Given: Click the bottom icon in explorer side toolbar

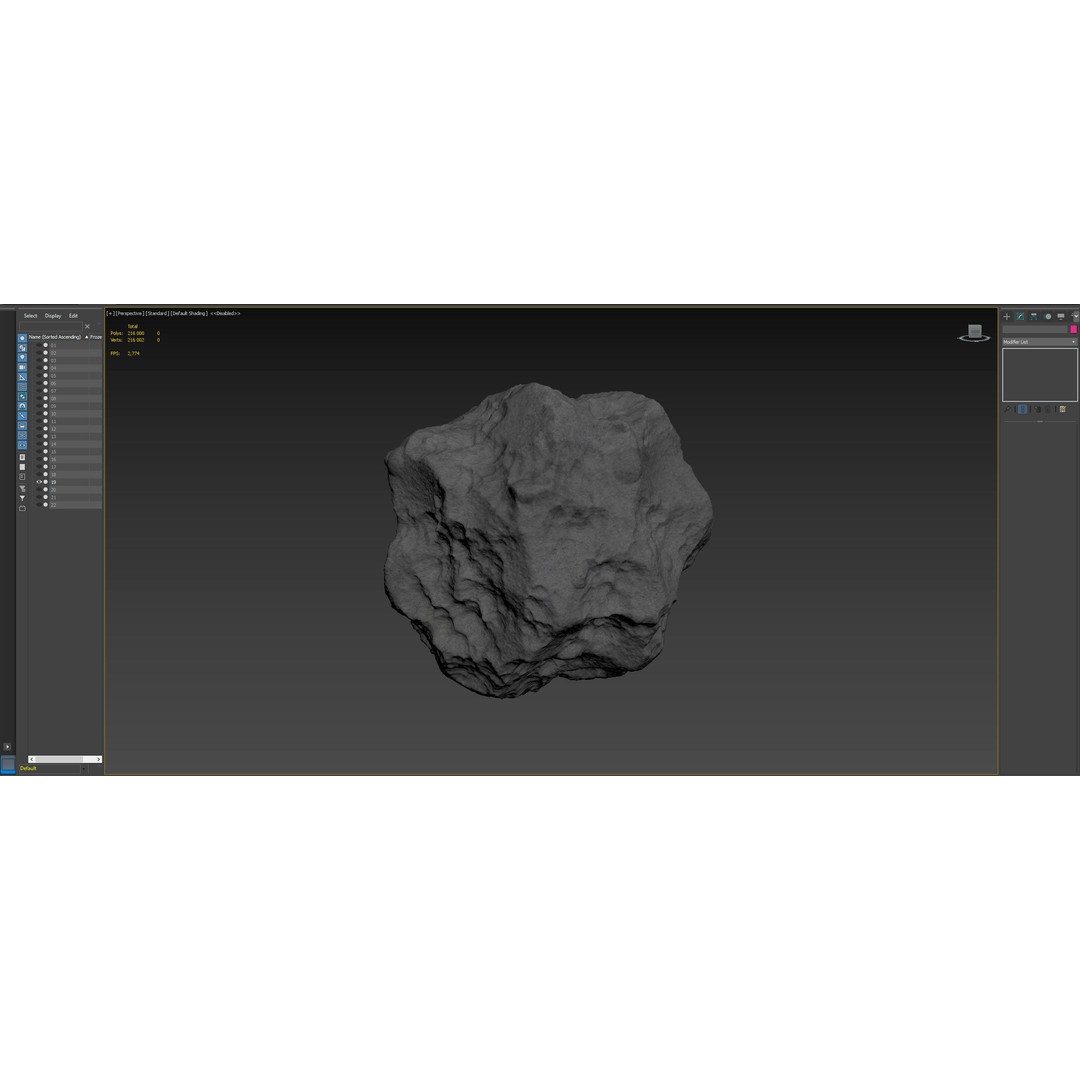Looking at the screenshot, I should pyautogui.click(x=22, y=508).
